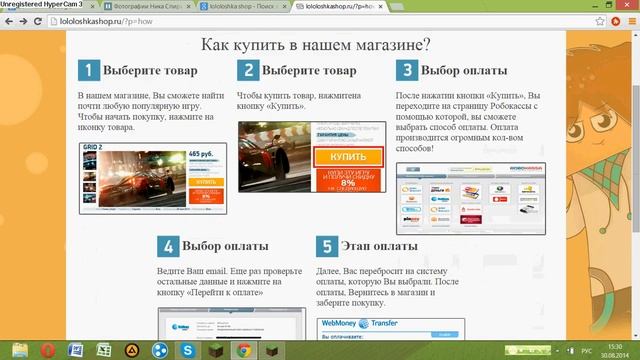Open the first Minecraft grass block taskbar icon
This screenshot has height=360, width=640.
216,350
